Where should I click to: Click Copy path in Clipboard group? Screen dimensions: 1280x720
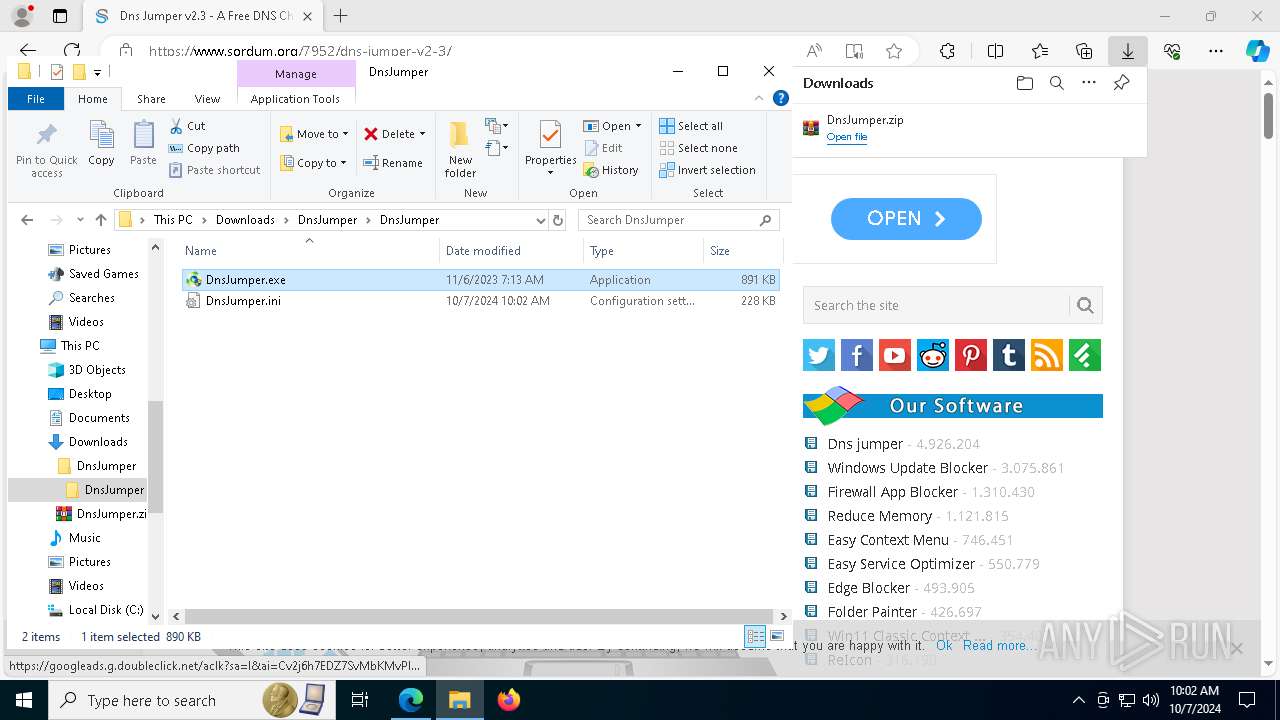tap(204, 148)
